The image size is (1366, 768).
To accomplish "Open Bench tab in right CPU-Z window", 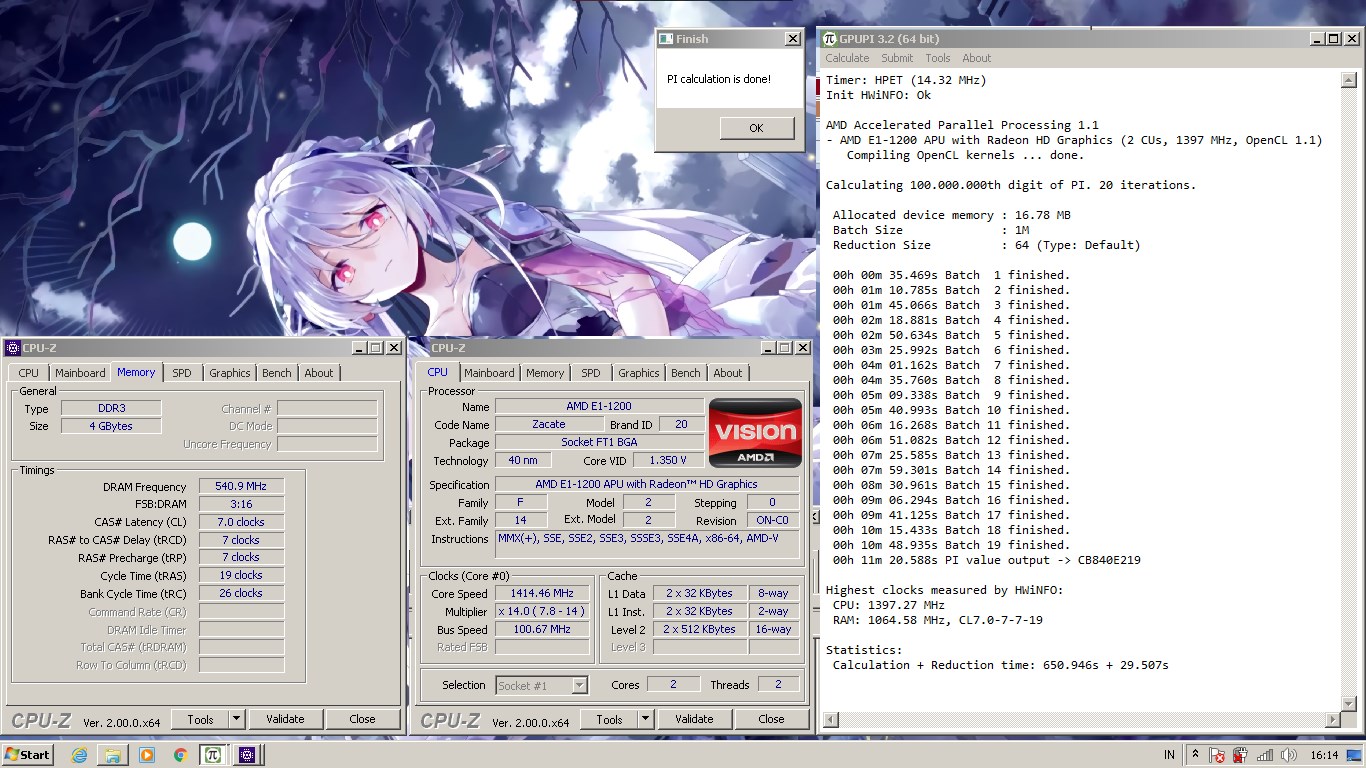I will tap(686, 373).
